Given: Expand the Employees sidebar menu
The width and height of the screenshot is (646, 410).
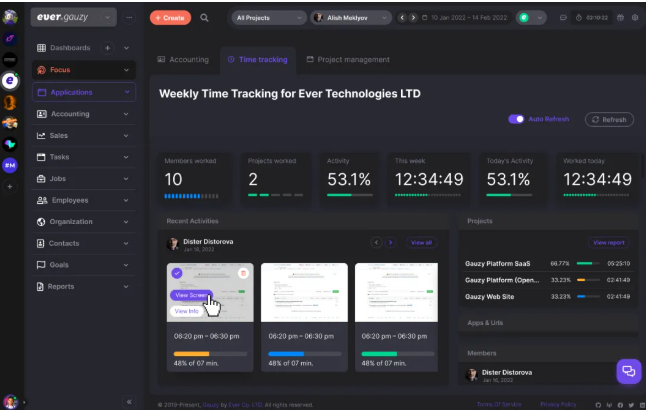Looking at the screenshot, I should click(x=127, y=200).
